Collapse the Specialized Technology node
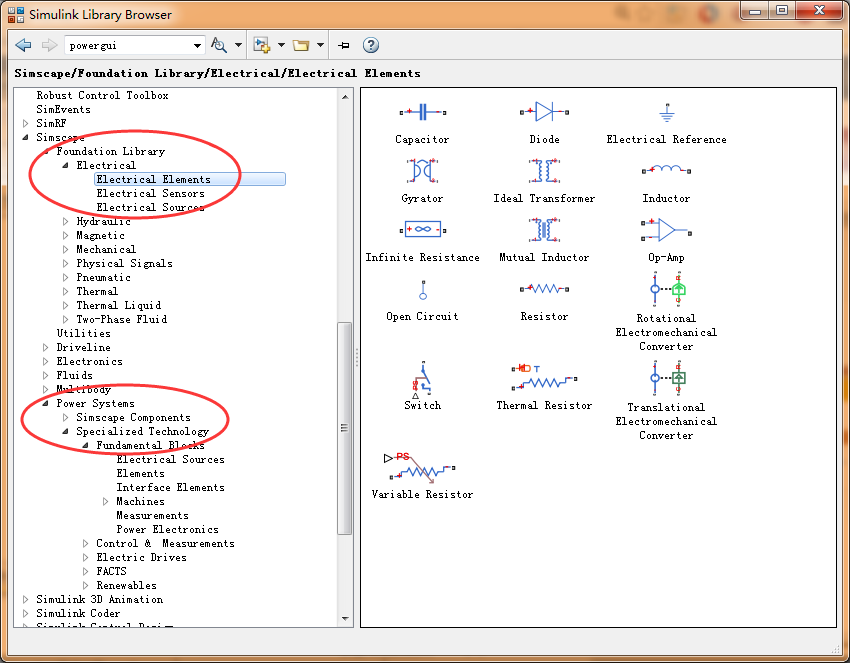Screen dimensions: 850x663 pyautogui.click(x=65, y=432)
